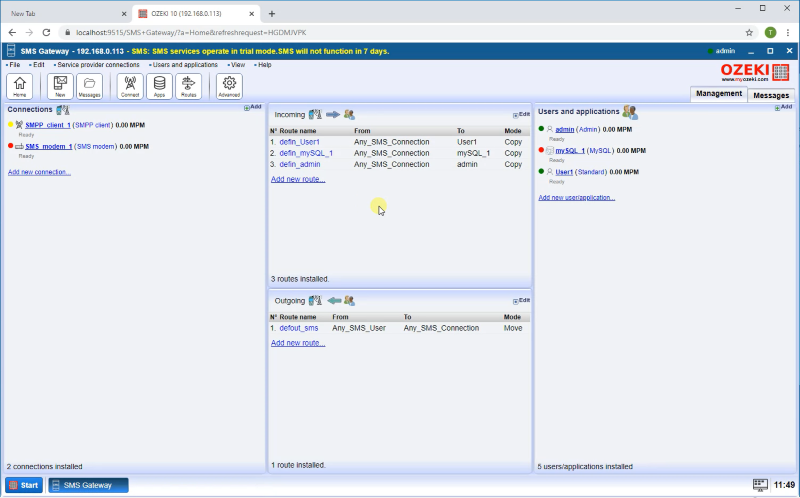Click Add in Users and applications panel
Screen dimensions: 800x498
point(784,107)
